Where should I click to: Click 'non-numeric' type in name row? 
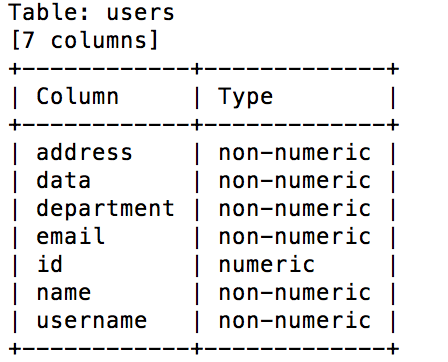click(x=295, y=293)
